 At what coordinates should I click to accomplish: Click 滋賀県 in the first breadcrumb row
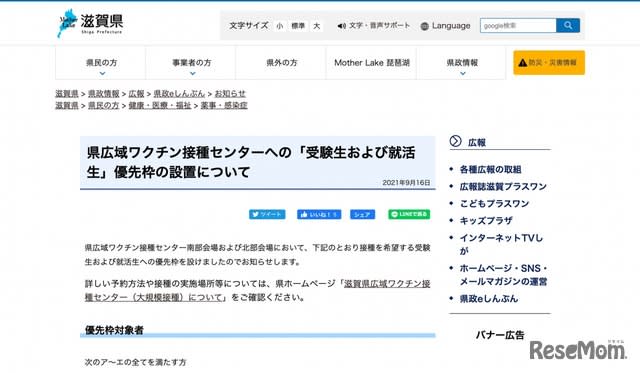tap(67, 93)
